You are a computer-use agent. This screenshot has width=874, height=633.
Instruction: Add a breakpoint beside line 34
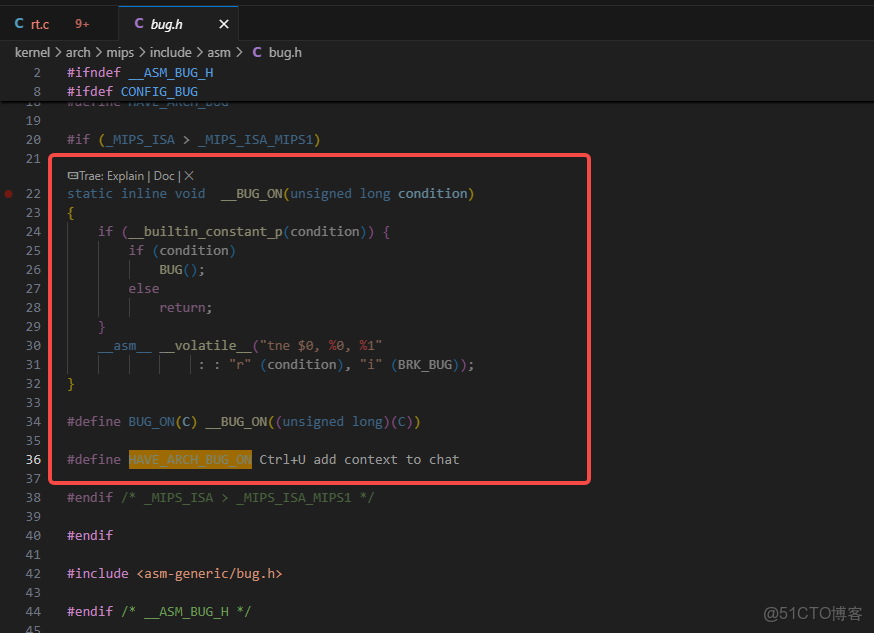pyautogui.click(x=9, y=421)
